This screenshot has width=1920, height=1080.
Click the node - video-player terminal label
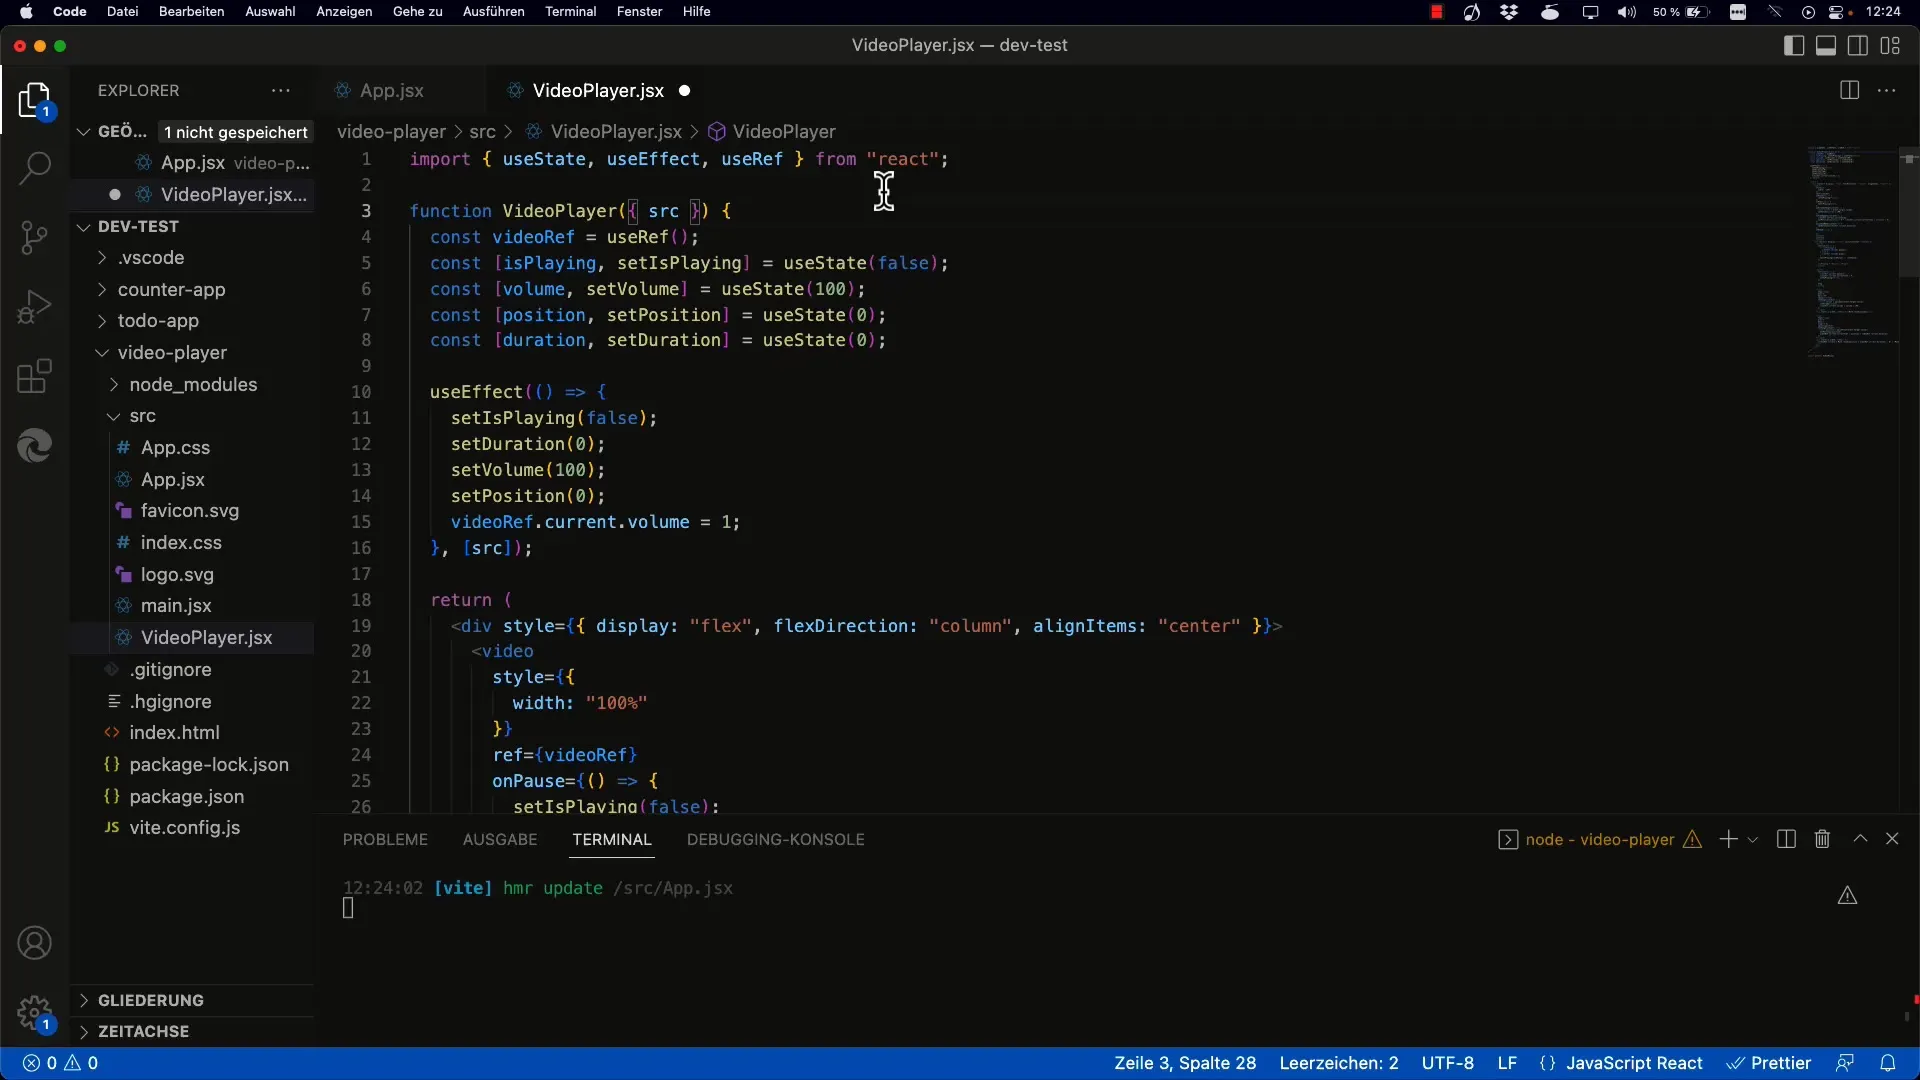[1600, 839]
